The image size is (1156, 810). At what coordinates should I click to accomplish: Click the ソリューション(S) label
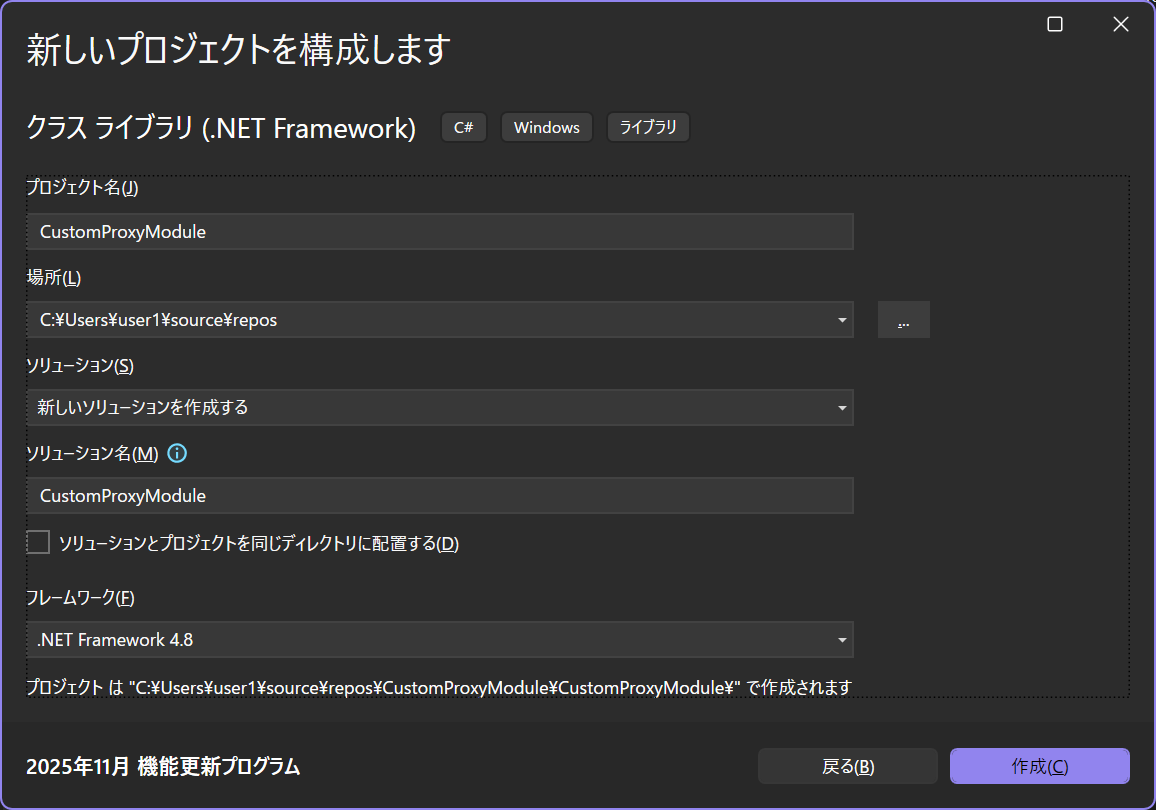tap(80, 366)
